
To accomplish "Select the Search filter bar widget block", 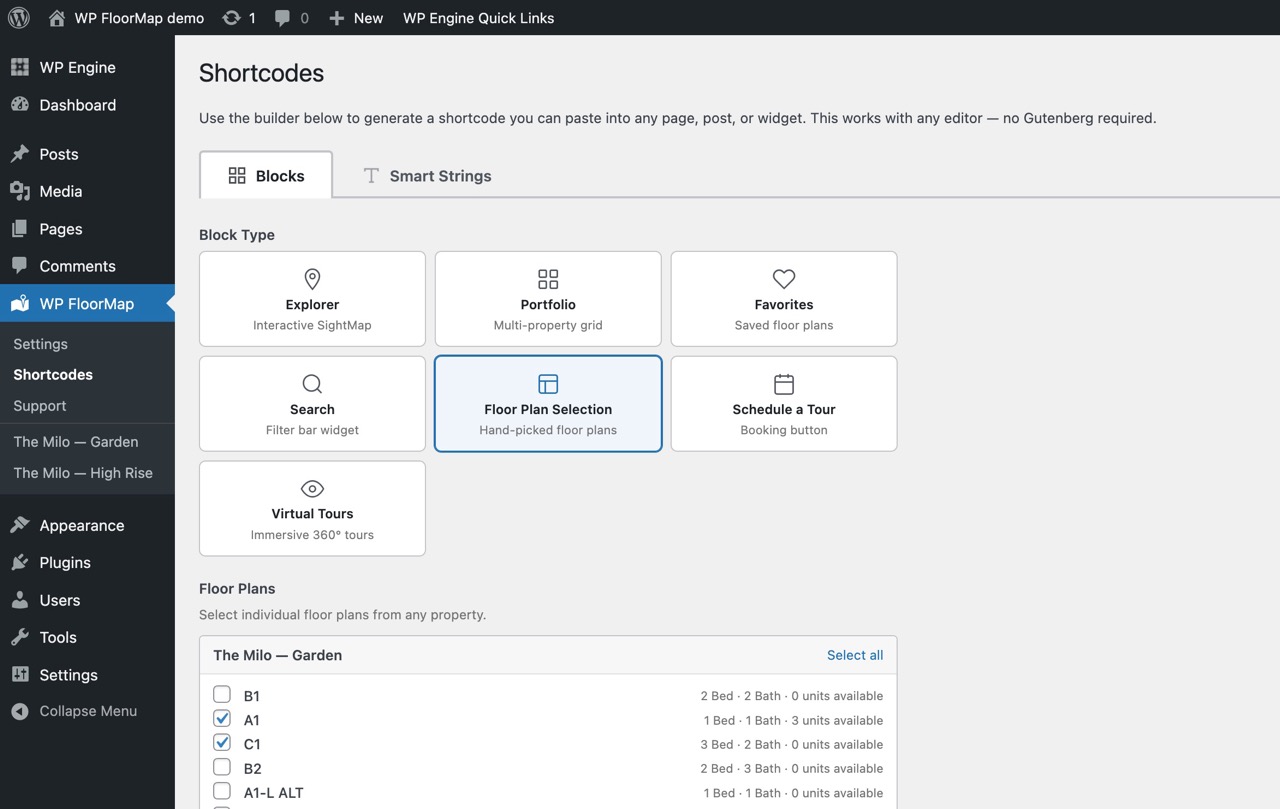I will tap(312, 403).
